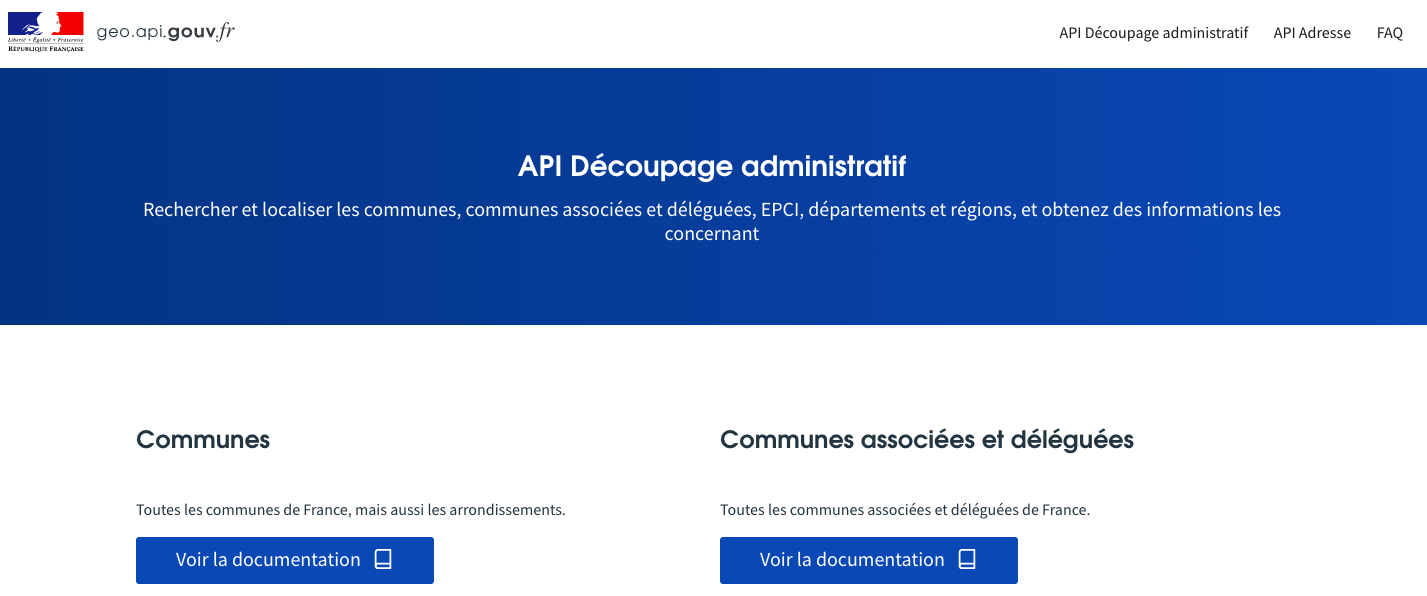
Task: Select the Communes section heading
Action: 203,439
